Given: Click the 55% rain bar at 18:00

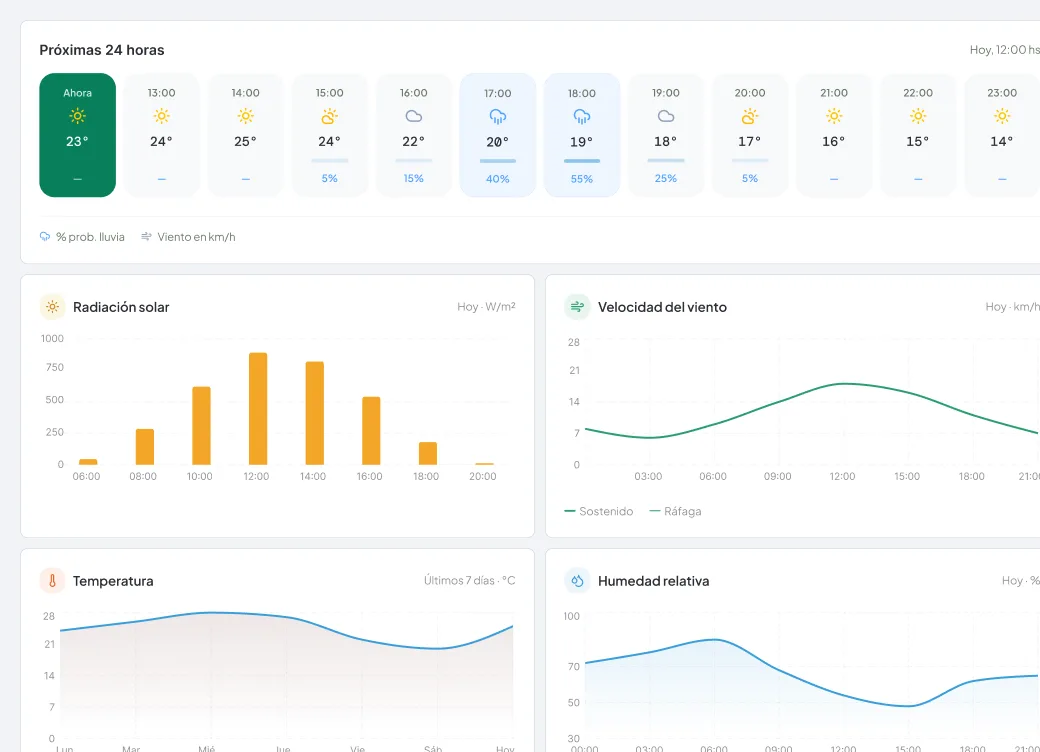Looking at the screenshot, I should [582, 161].
